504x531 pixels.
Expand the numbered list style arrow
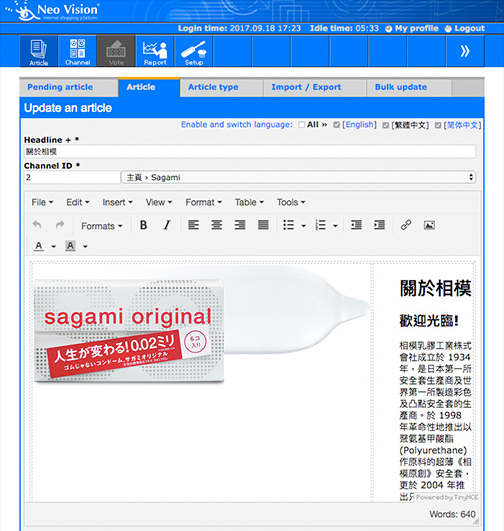[335, 226]
